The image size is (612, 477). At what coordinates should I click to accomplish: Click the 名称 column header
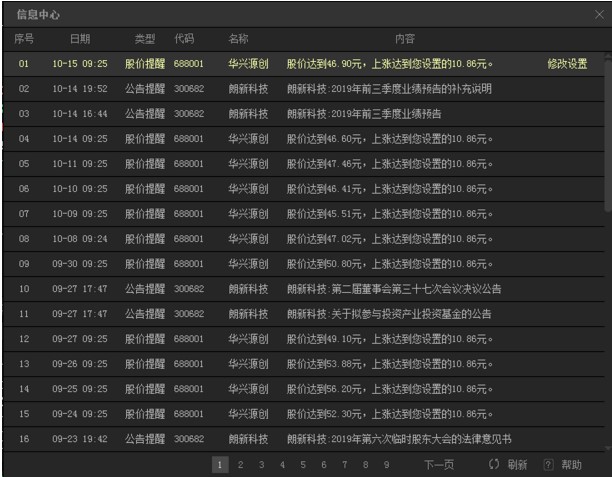(x=238, y=39)
